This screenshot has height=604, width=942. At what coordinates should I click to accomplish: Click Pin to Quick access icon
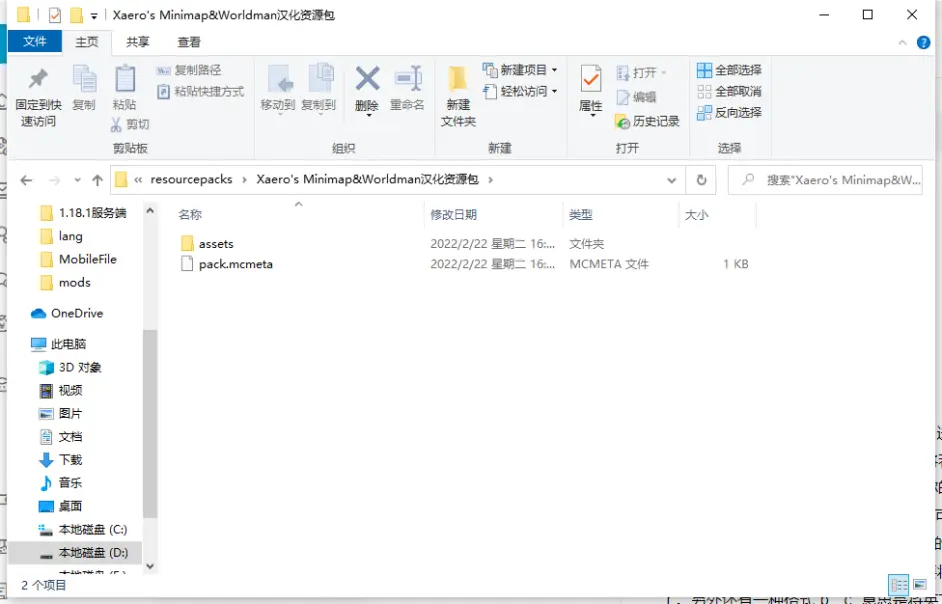pos(38,79)
